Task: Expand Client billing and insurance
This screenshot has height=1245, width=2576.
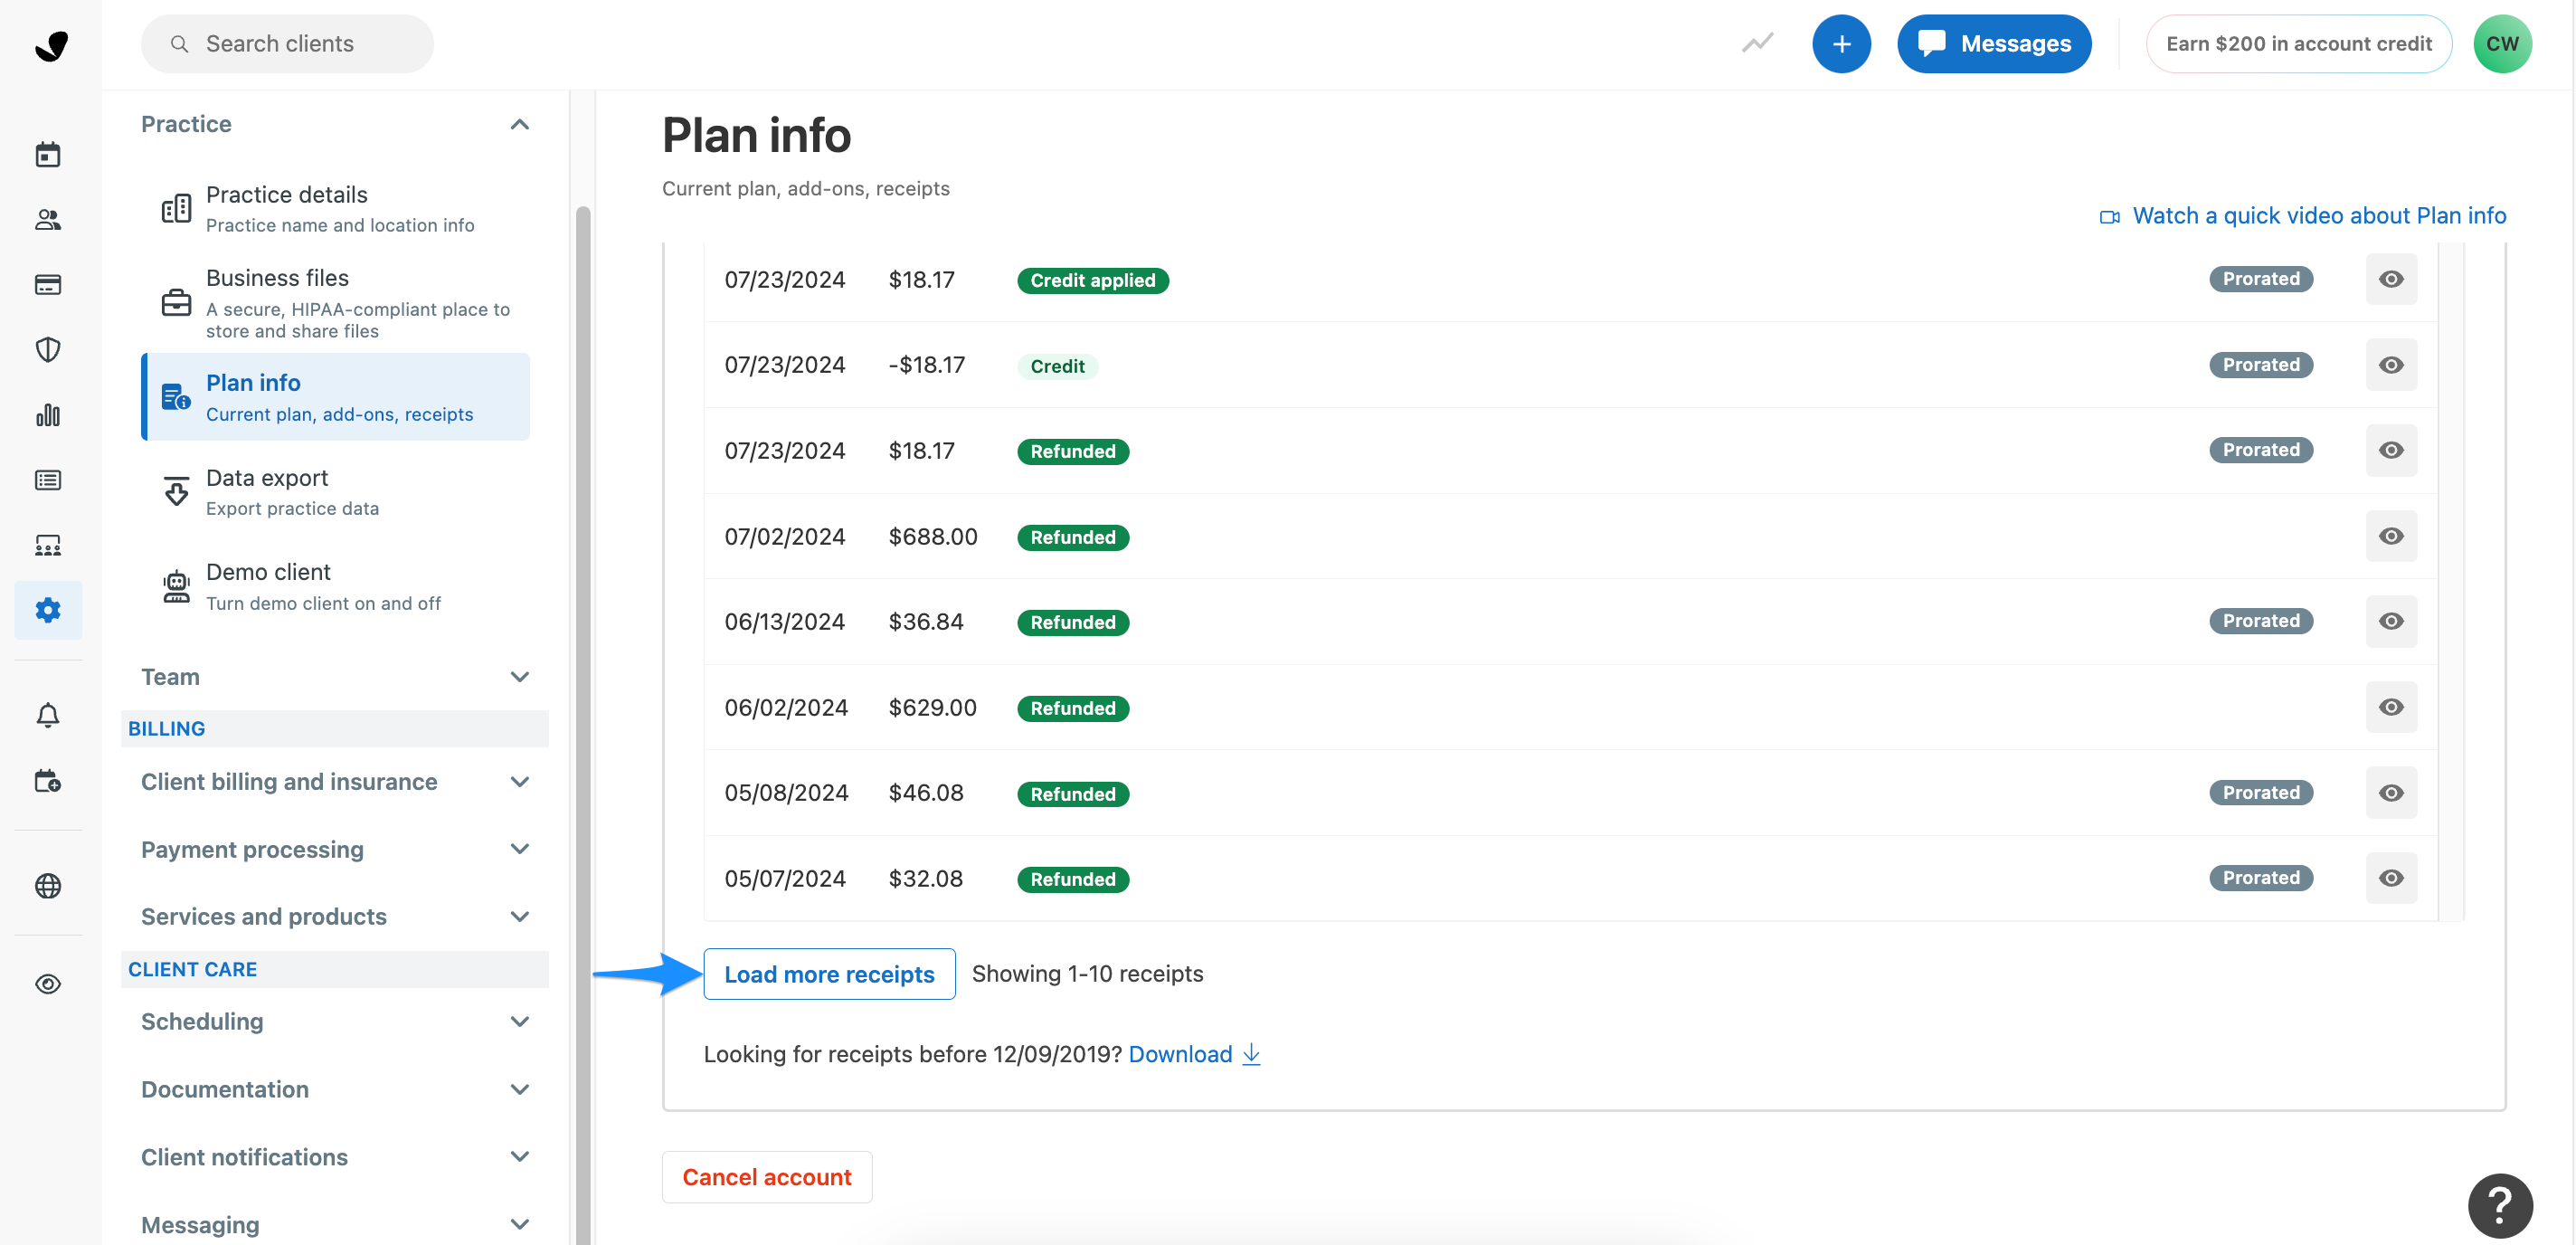Action: point(519,782)
